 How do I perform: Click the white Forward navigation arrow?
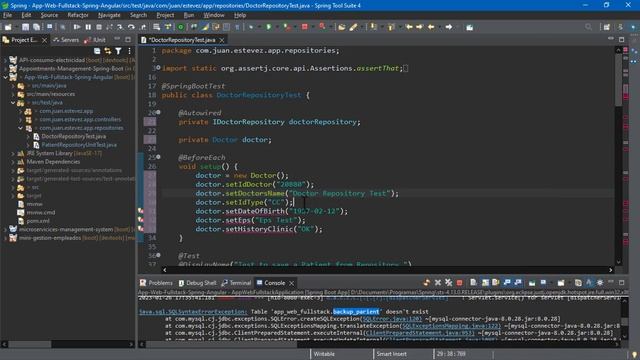coord(449,27)
